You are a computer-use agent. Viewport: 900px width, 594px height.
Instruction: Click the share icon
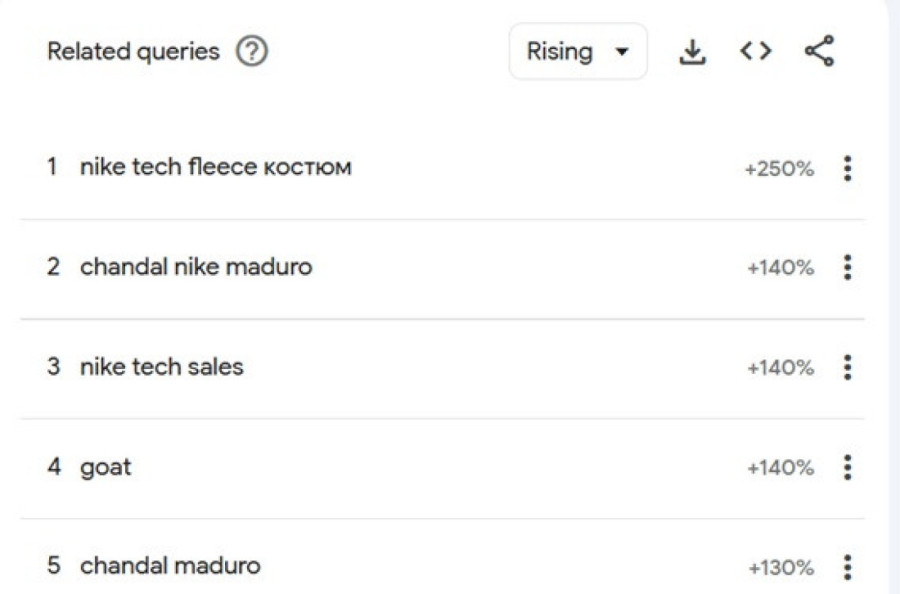click(819, 52)
